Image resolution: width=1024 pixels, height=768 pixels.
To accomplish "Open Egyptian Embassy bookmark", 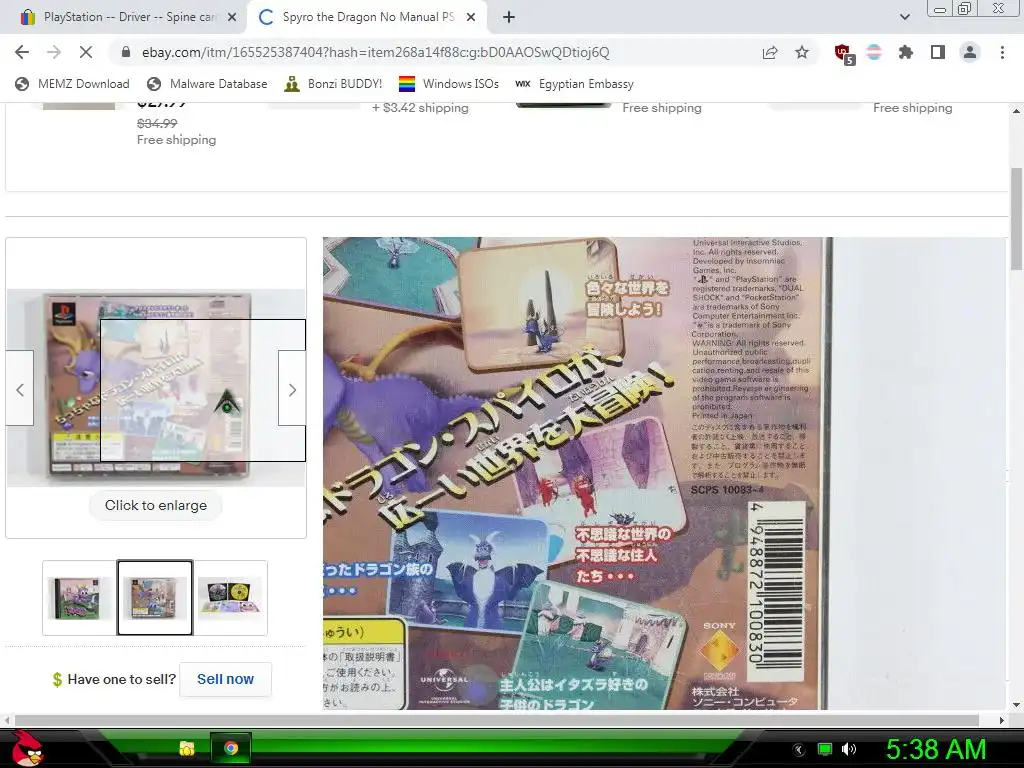I will click(x=574, y=84).
